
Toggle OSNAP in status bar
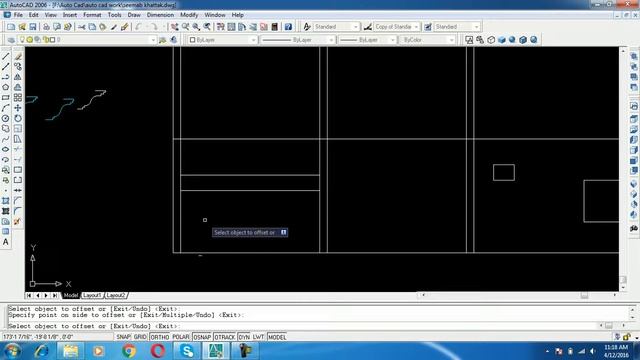[202, 337]
